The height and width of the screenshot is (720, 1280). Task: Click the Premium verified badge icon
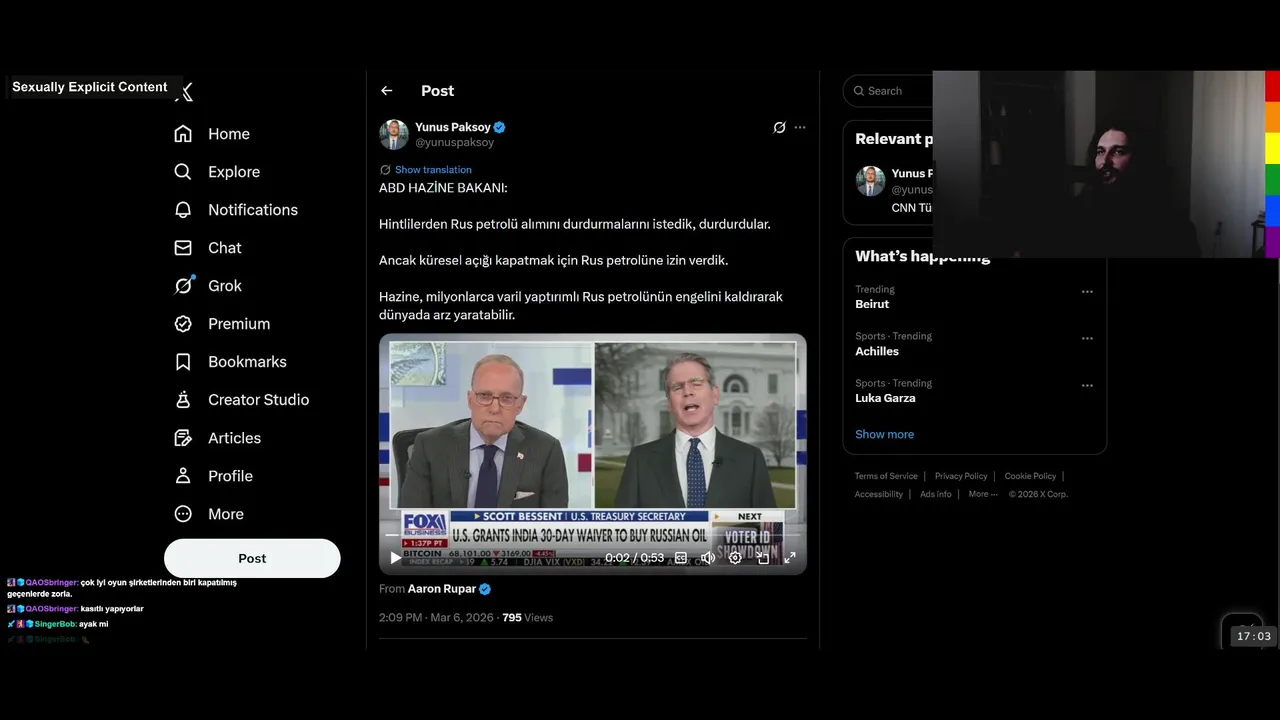pyautogui.click(x=183, y=324)
